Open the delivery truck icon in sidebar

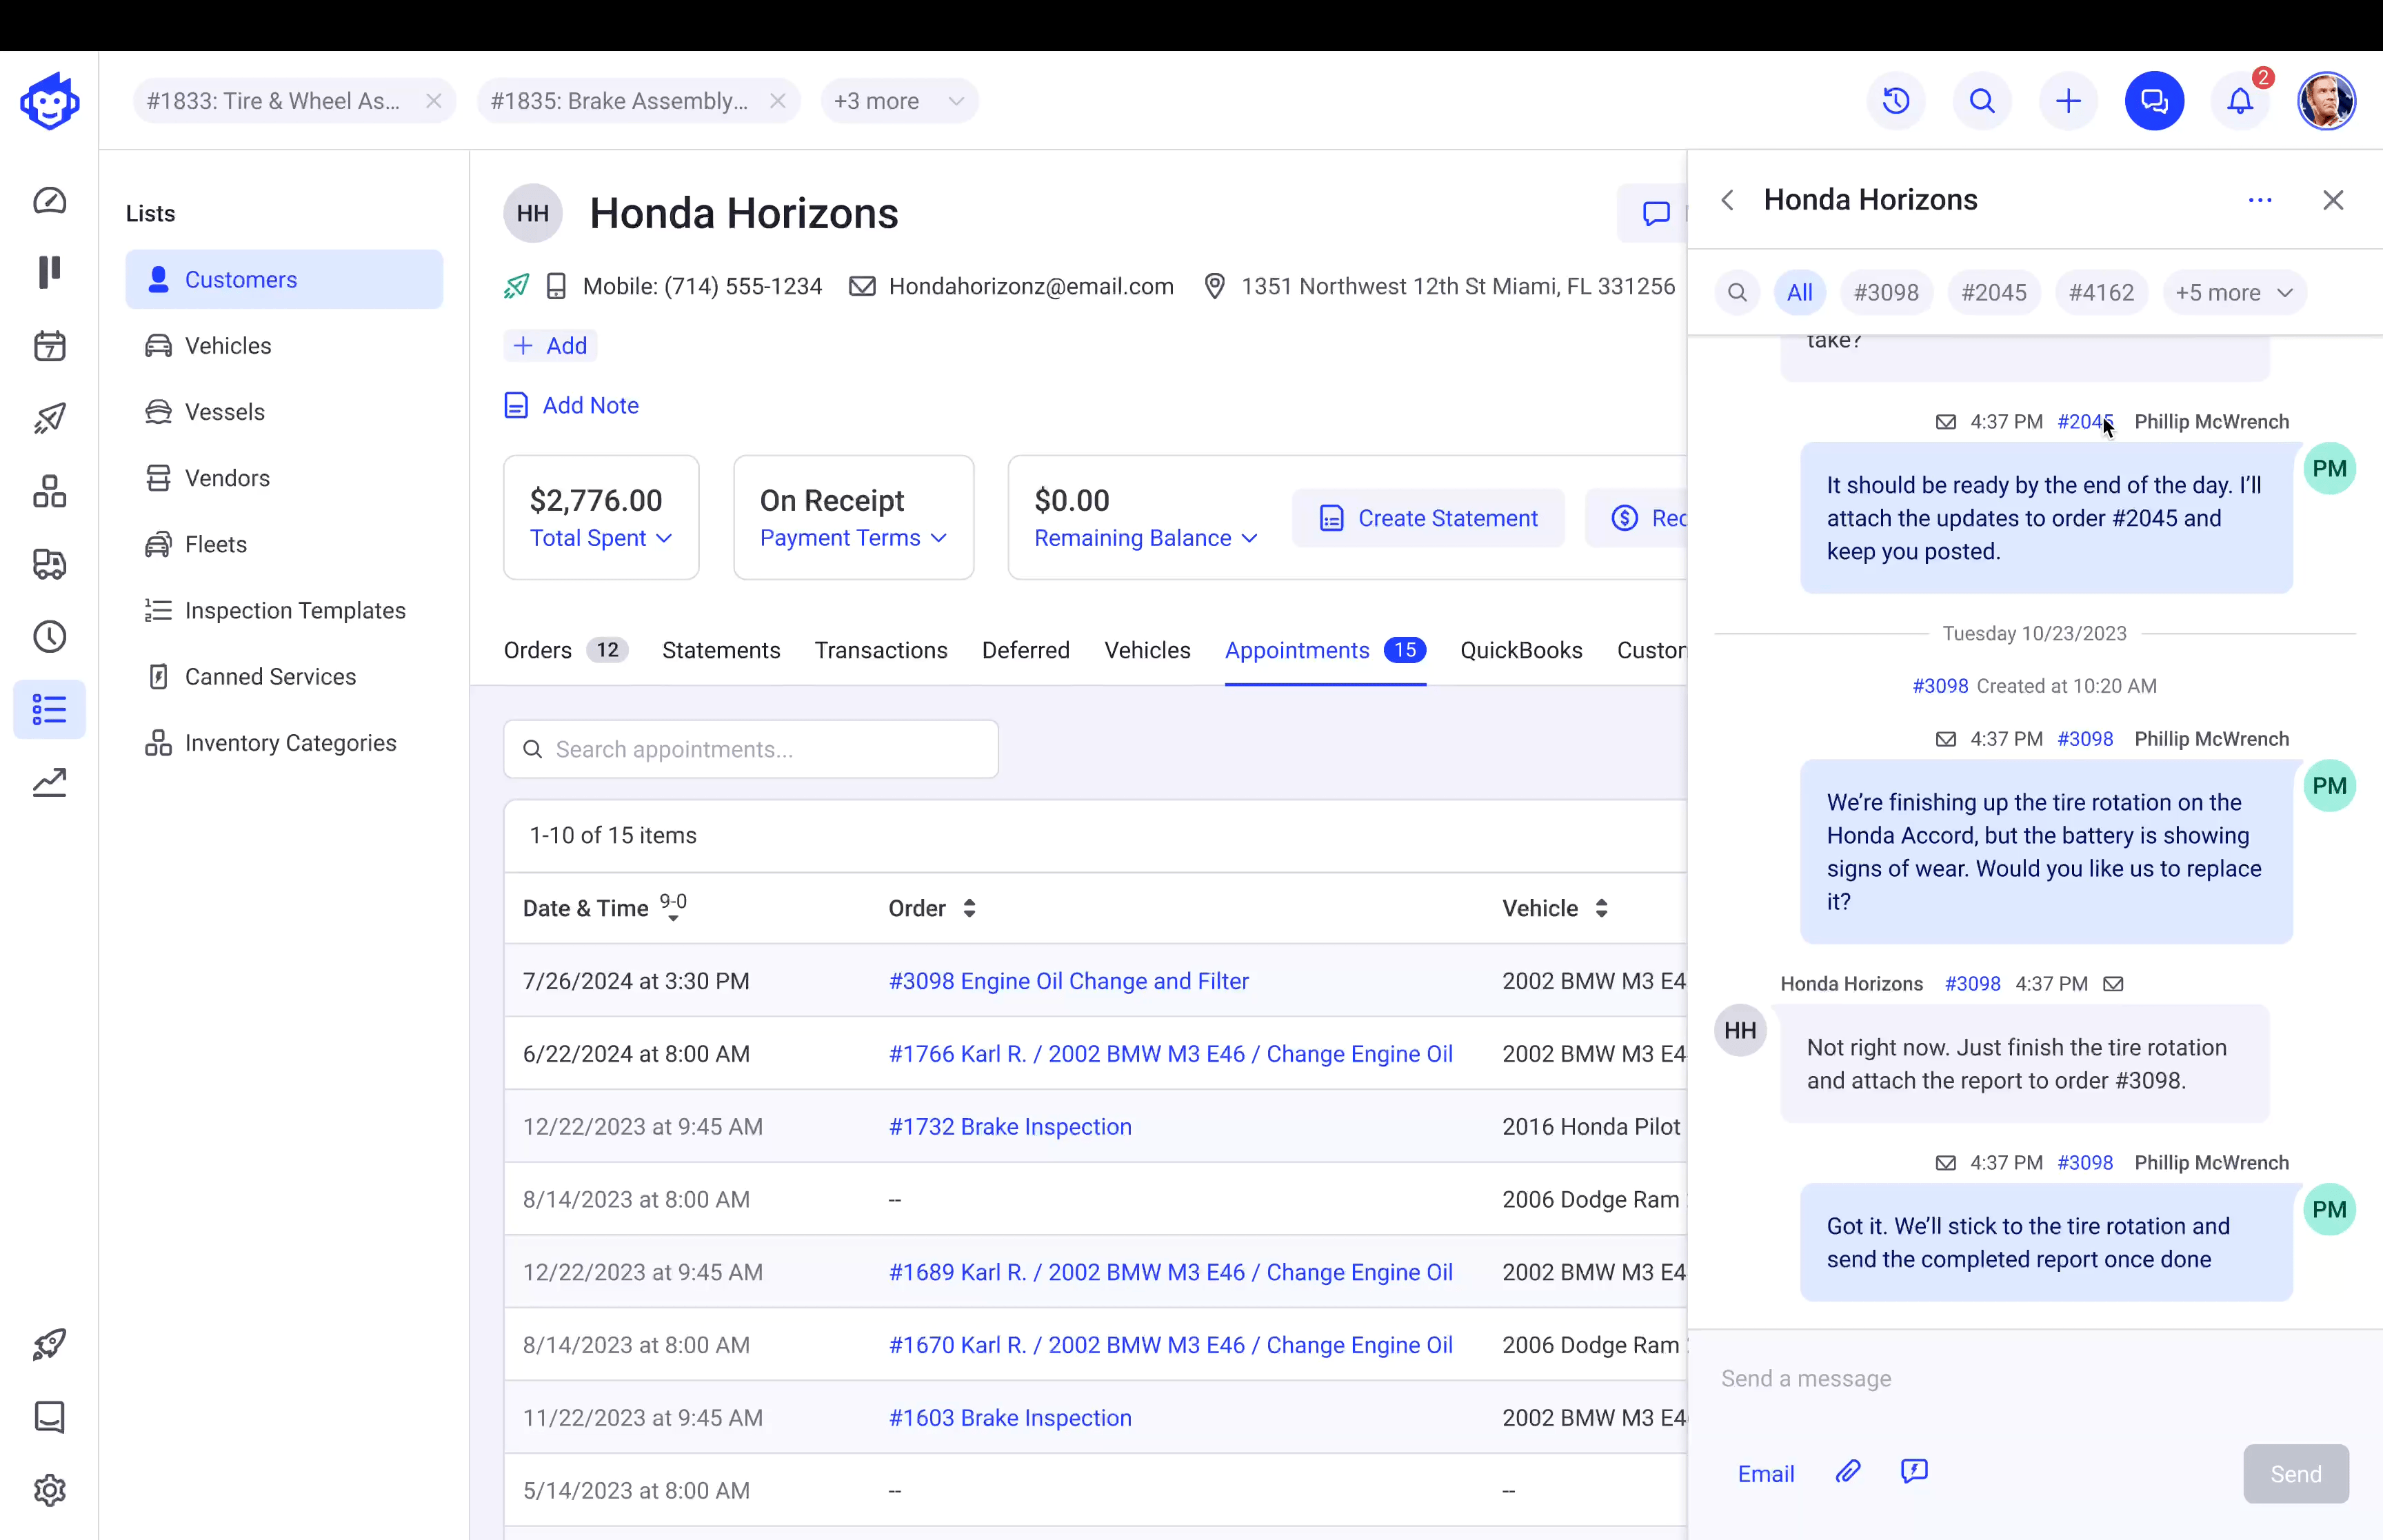click(49, 564)
